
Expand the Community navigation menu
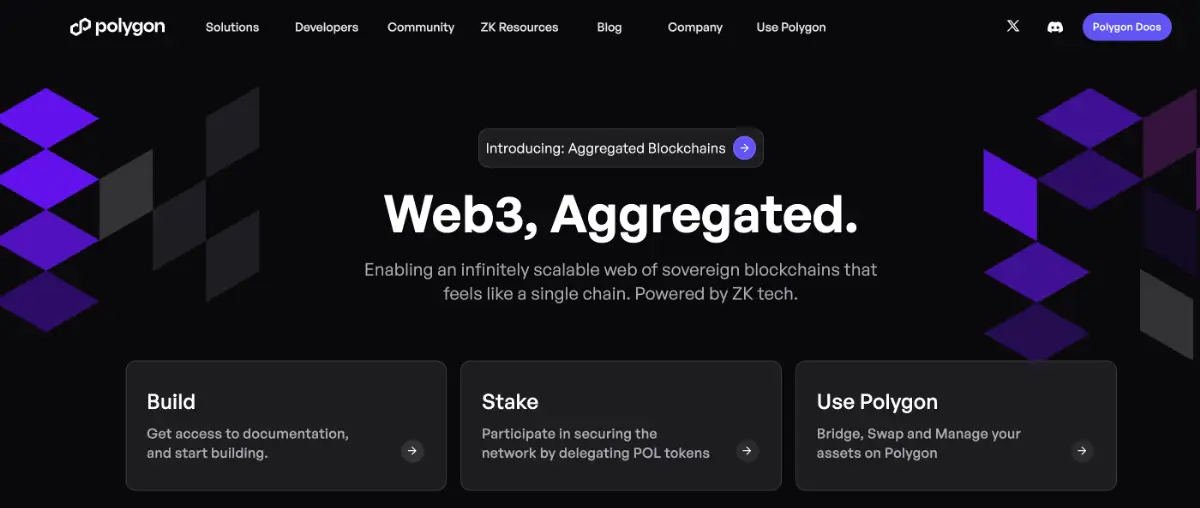[421, 27]
